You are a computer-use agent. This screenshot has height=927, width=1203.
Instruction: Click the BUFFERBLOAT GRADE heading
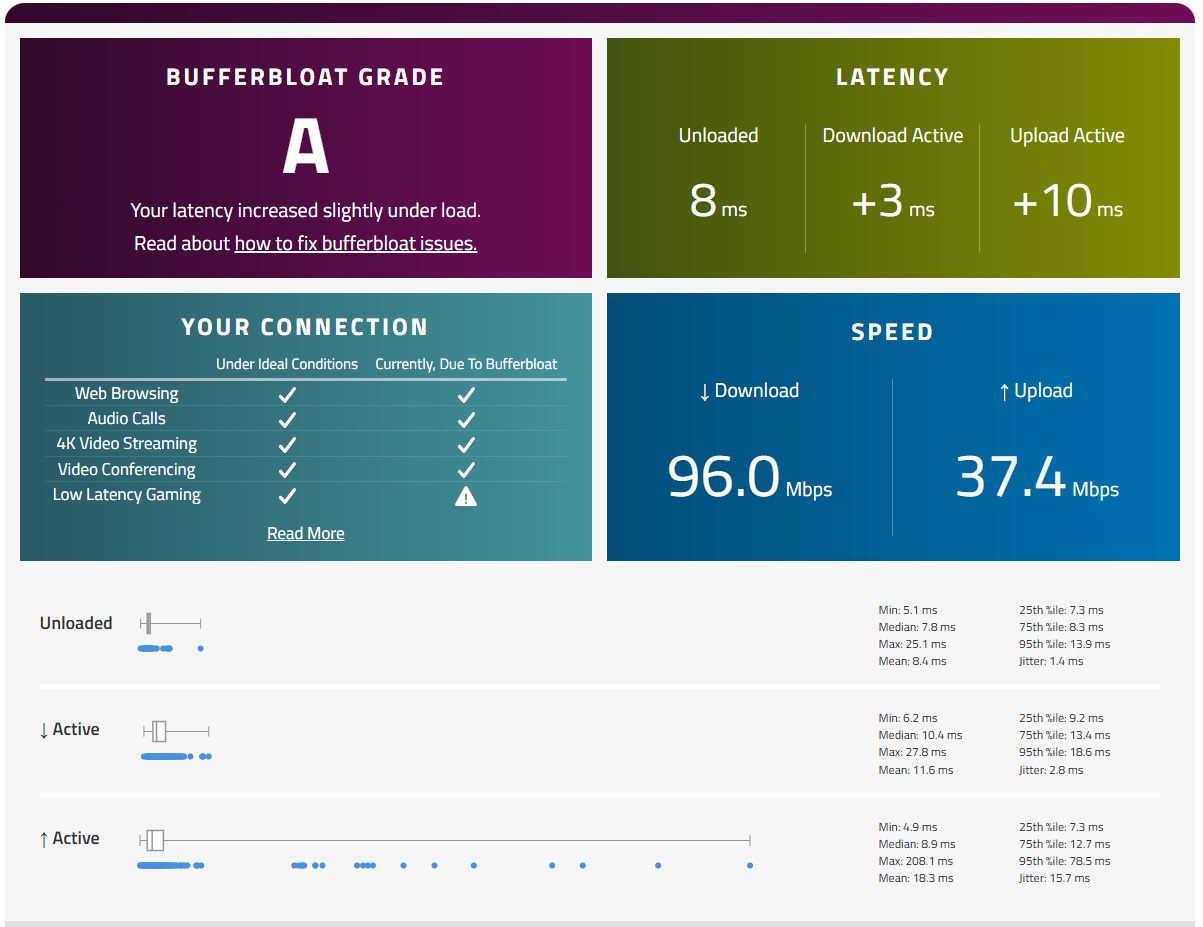(x=305, y=77)
